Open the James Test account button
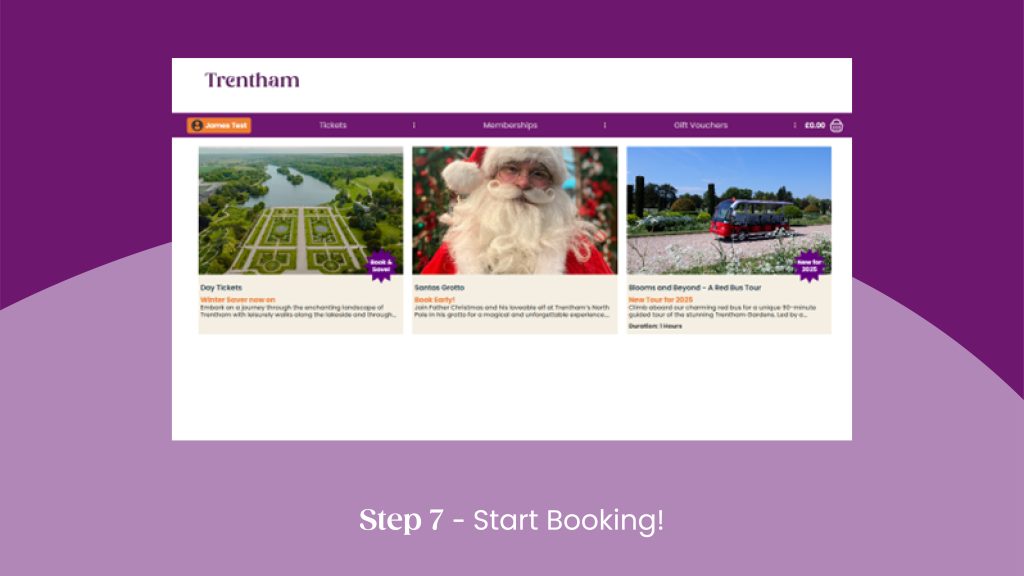The height and width of the screenshot is (576, 1024). (219, 125)
